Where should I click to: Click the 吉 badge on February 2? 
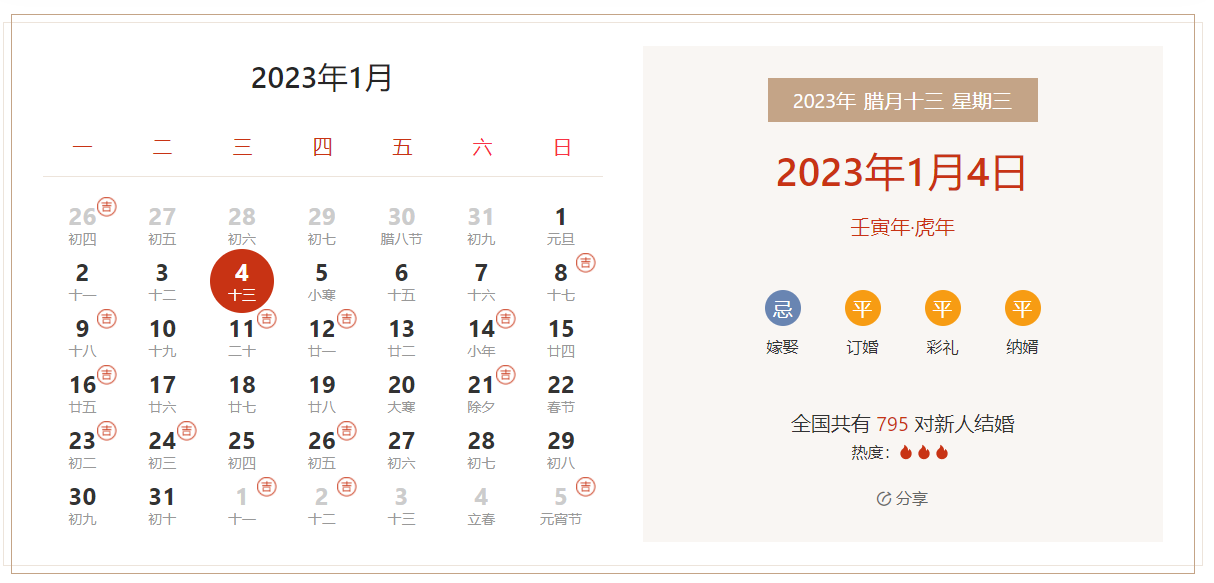[347, 487]
